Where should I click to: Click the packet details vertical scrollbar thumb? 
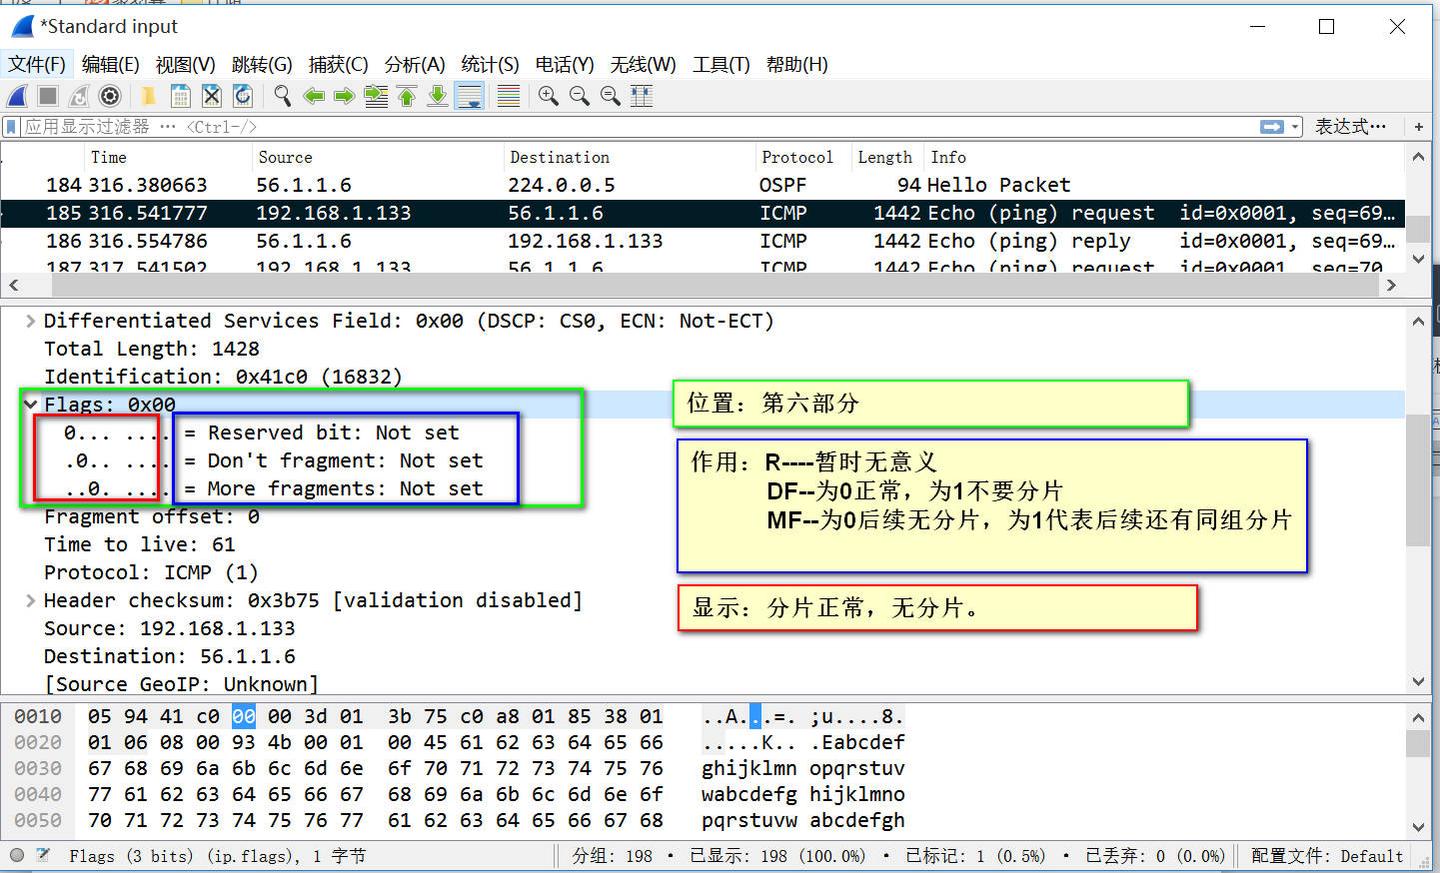click(x=1418, y=480)
